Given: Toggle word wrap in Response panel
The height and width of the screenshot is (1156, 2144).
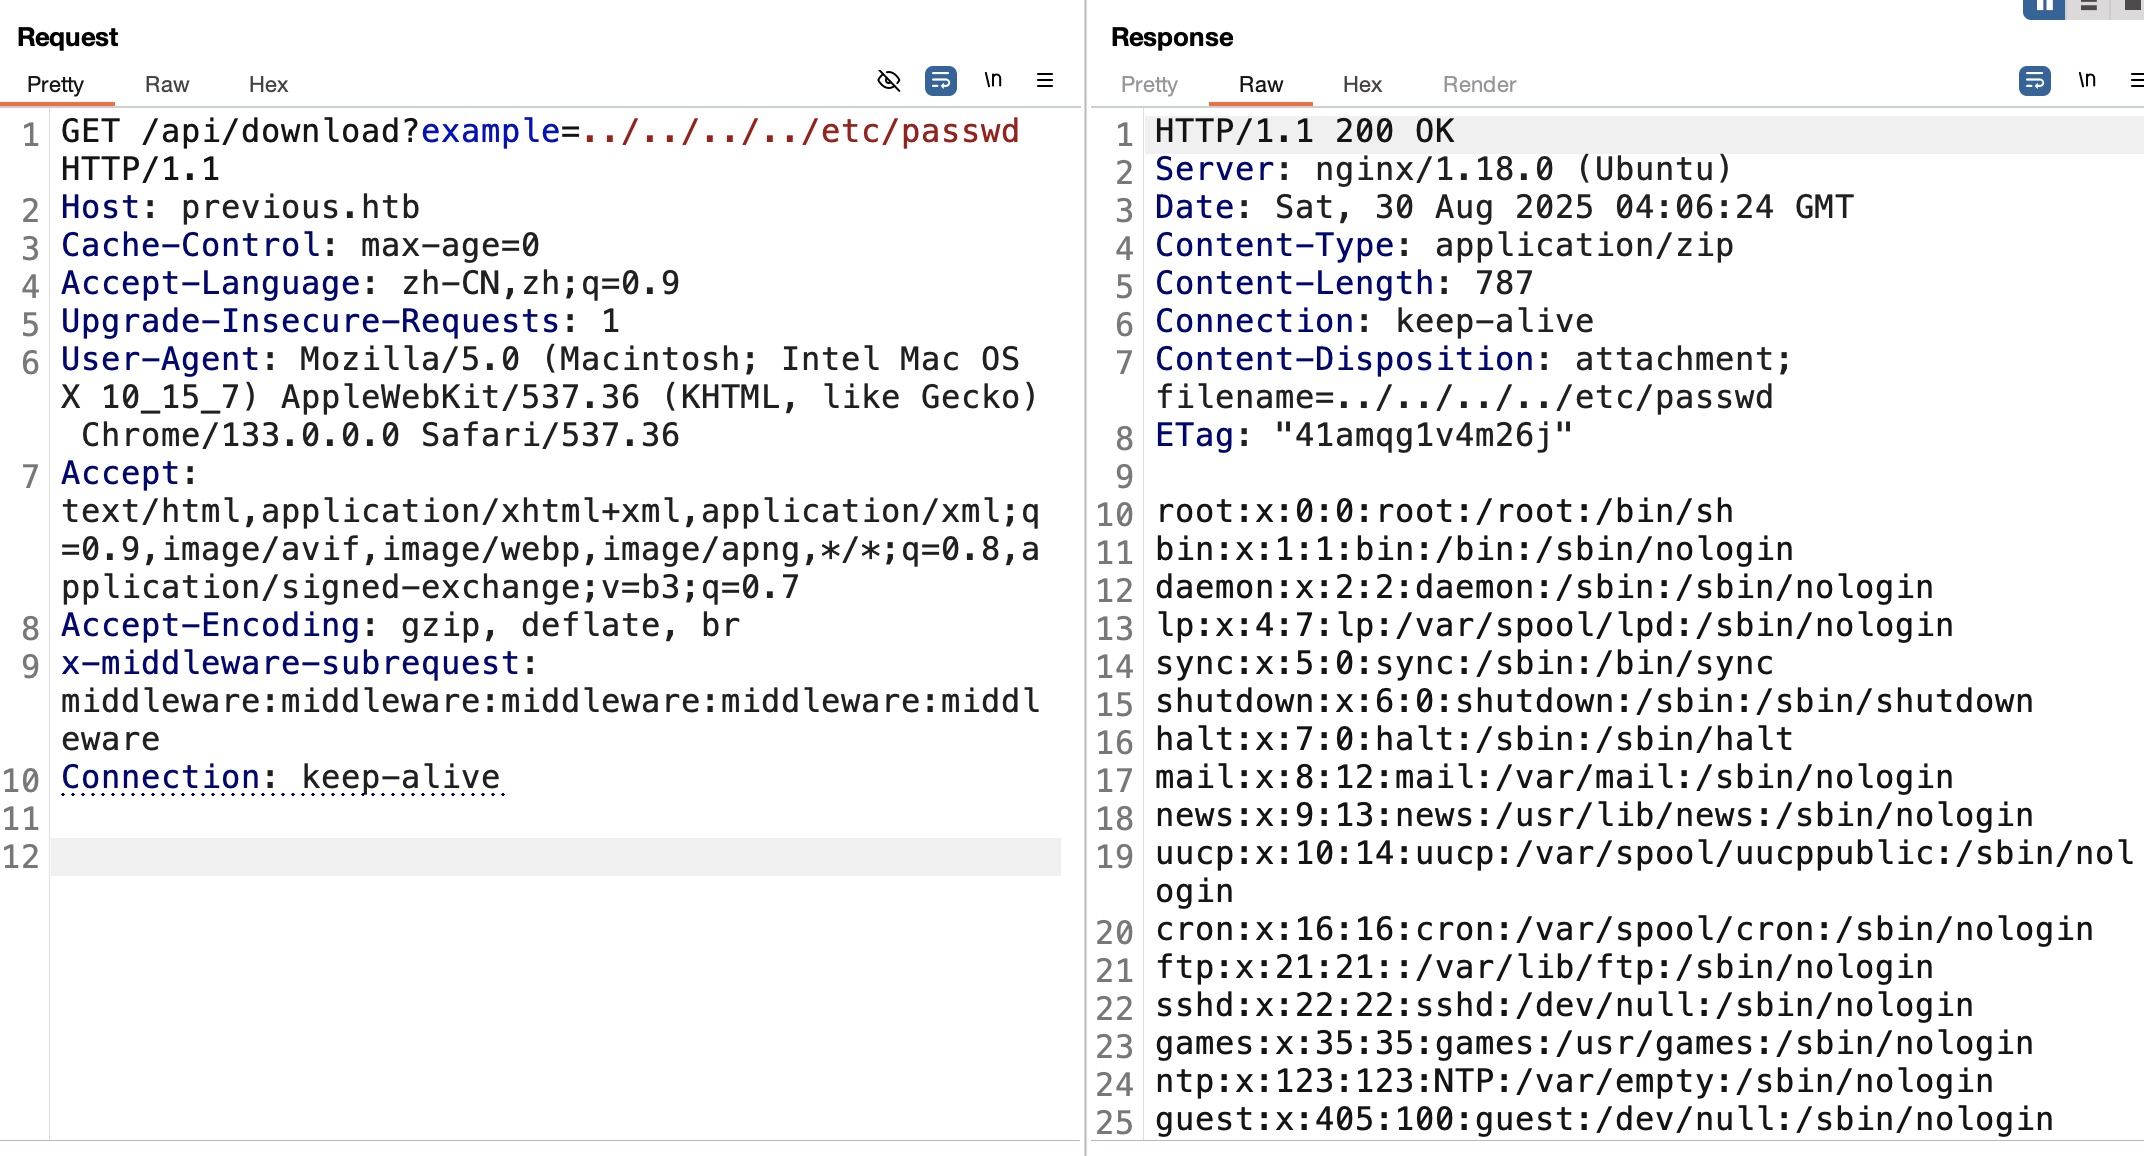Looking at the screenshot, I should [2034, 80].
